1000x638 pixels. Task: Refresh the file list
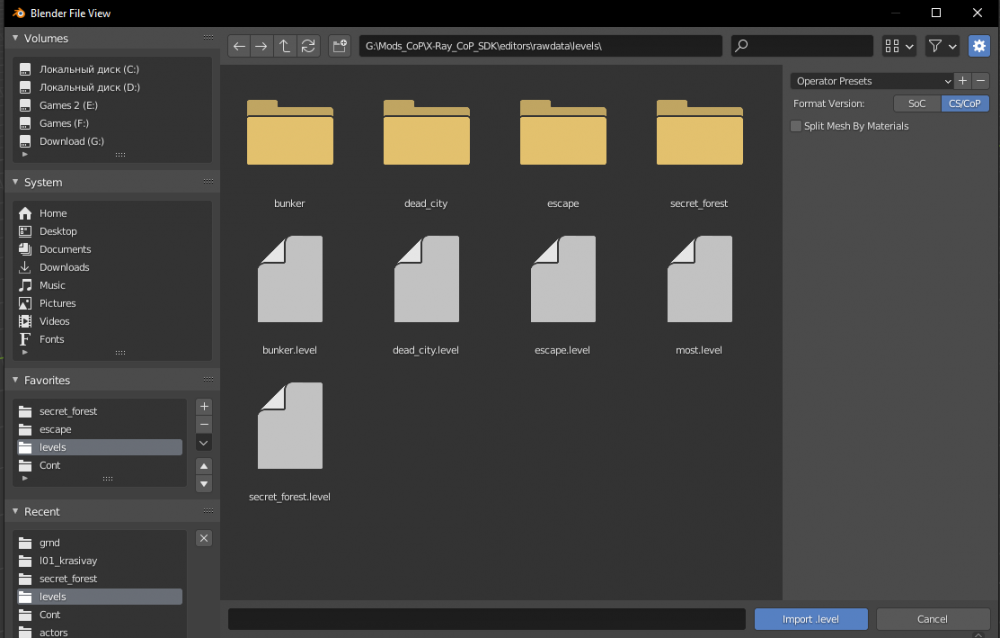point(308,46)
